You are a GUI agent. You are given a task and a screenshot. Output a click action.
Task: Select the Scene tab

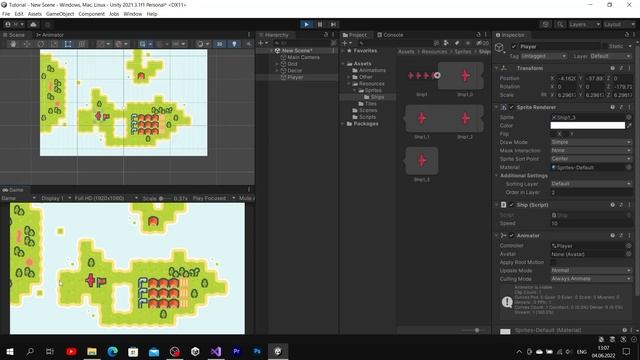pos(14,35)
